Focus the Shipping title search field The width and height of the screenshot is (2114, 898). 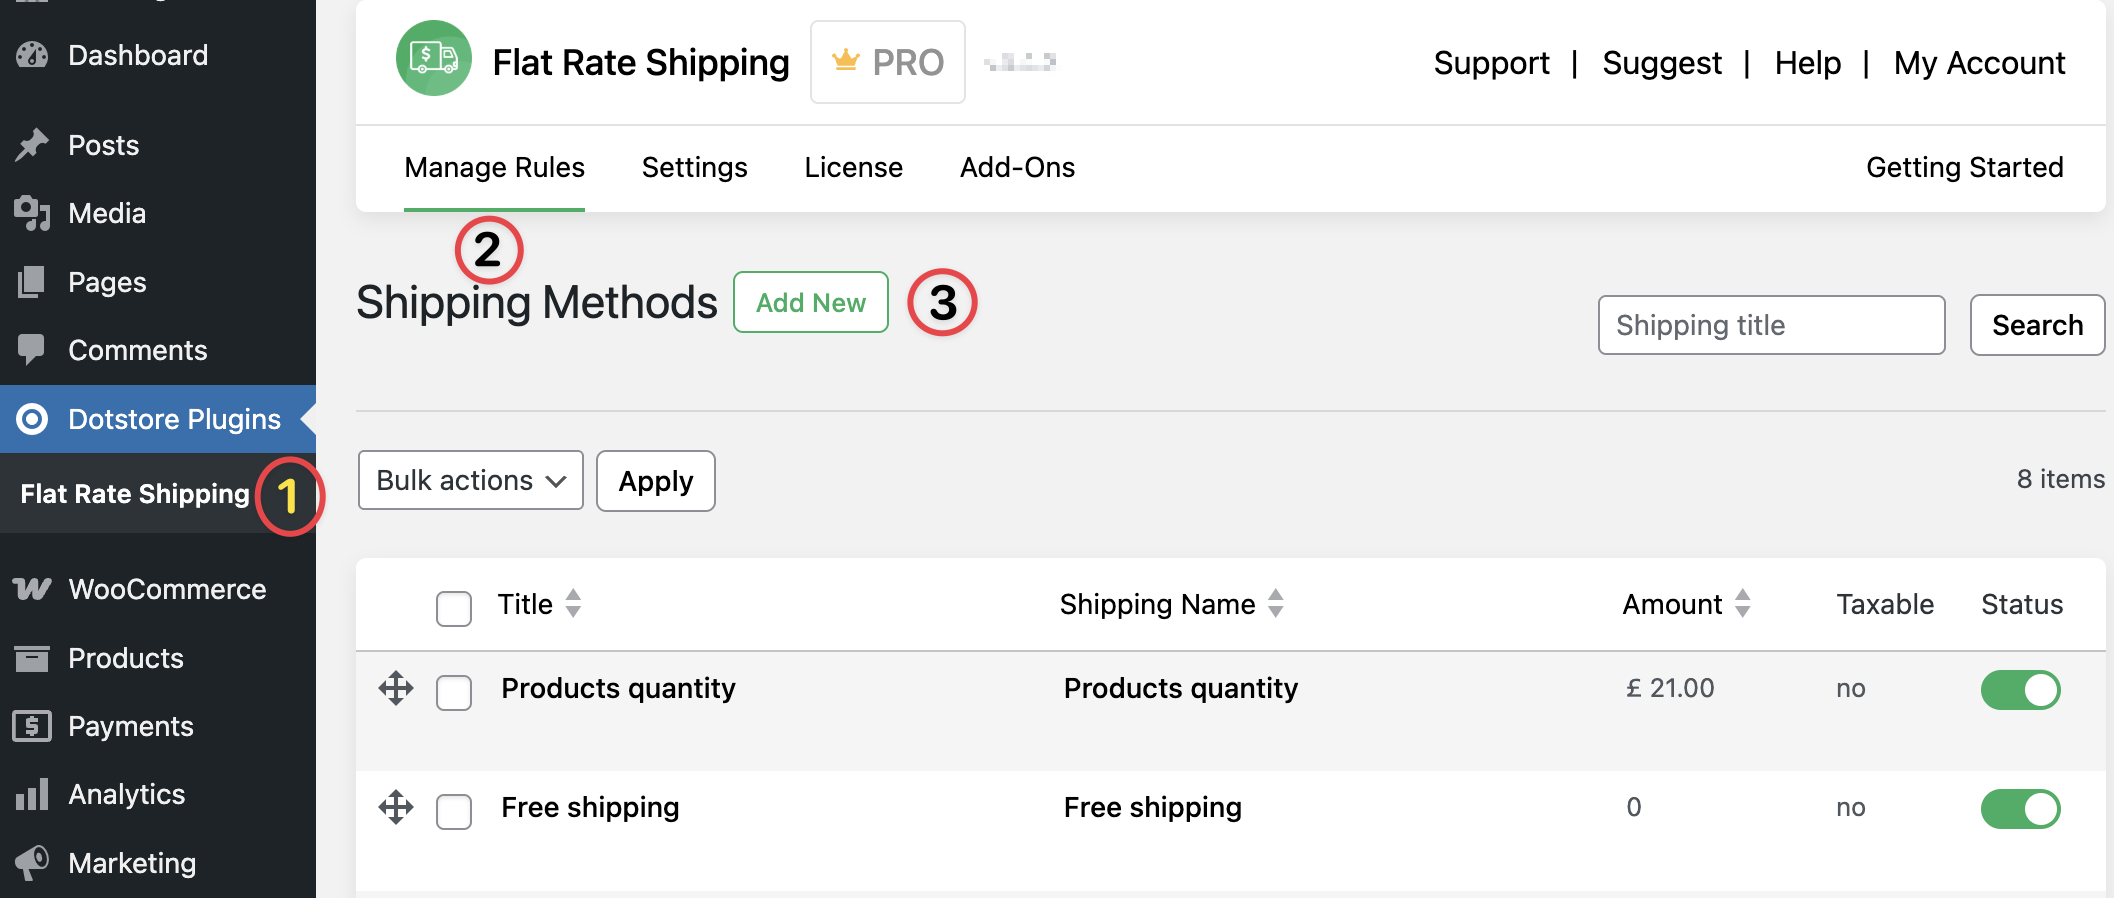(x=1772, y=325)
